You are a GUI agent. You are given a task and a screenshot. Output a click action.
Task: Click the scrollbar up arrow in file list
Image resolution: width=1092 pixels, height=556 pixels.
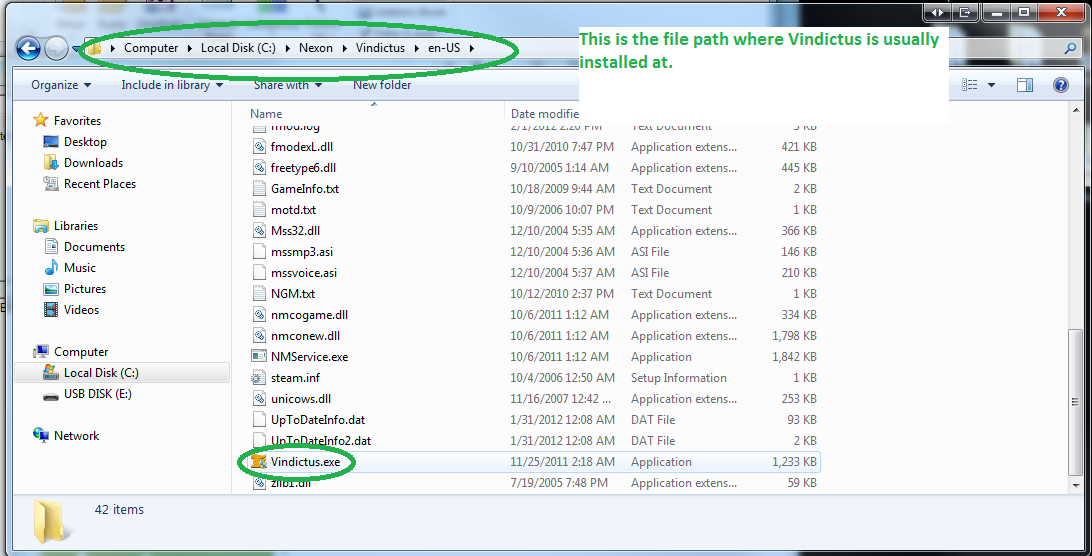click(x=1076, y=110)
